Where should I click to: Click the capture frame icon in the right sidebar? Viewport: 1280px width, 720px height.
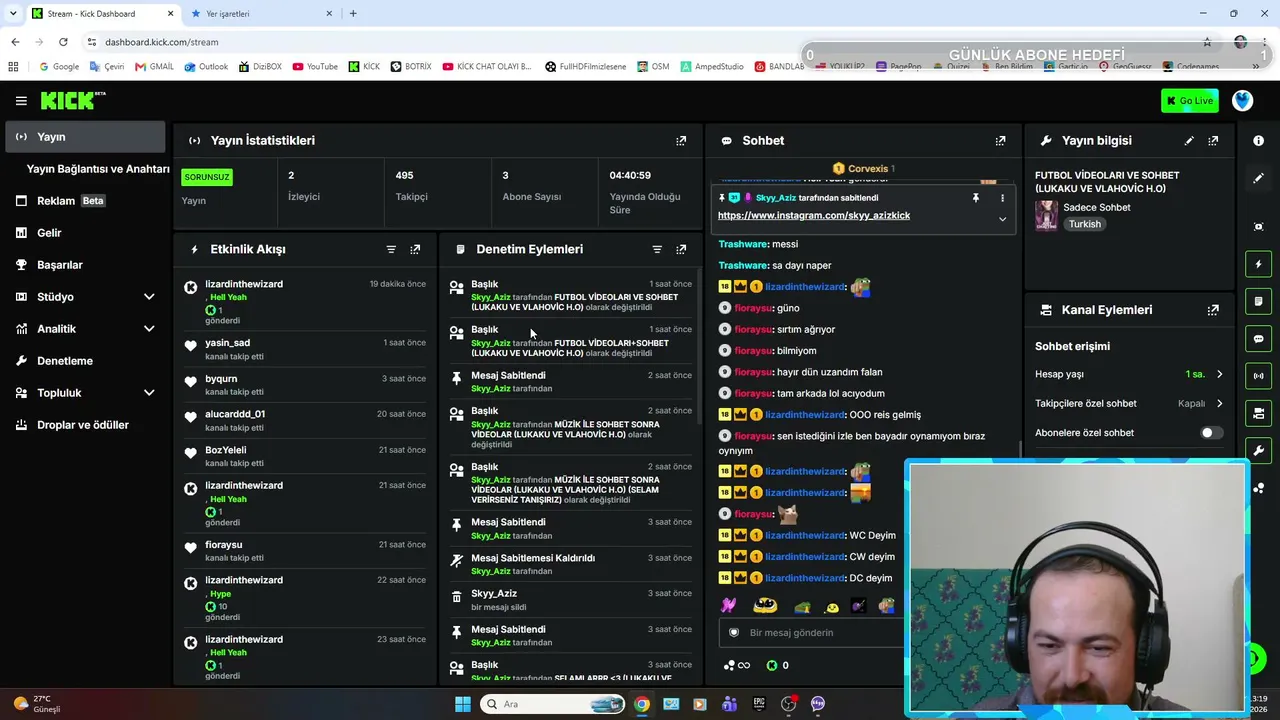(1258, 227)
